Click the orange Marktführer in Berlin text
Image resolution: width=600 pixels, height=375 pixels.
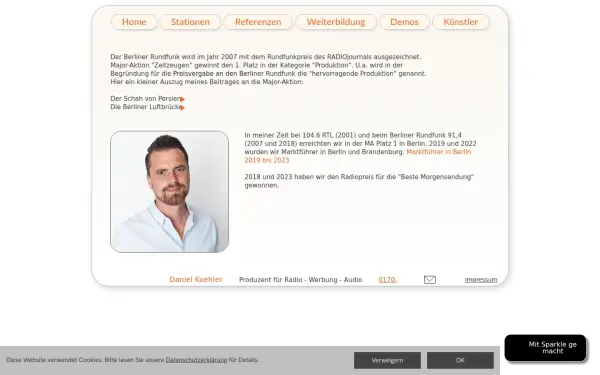tap(358, 156)
